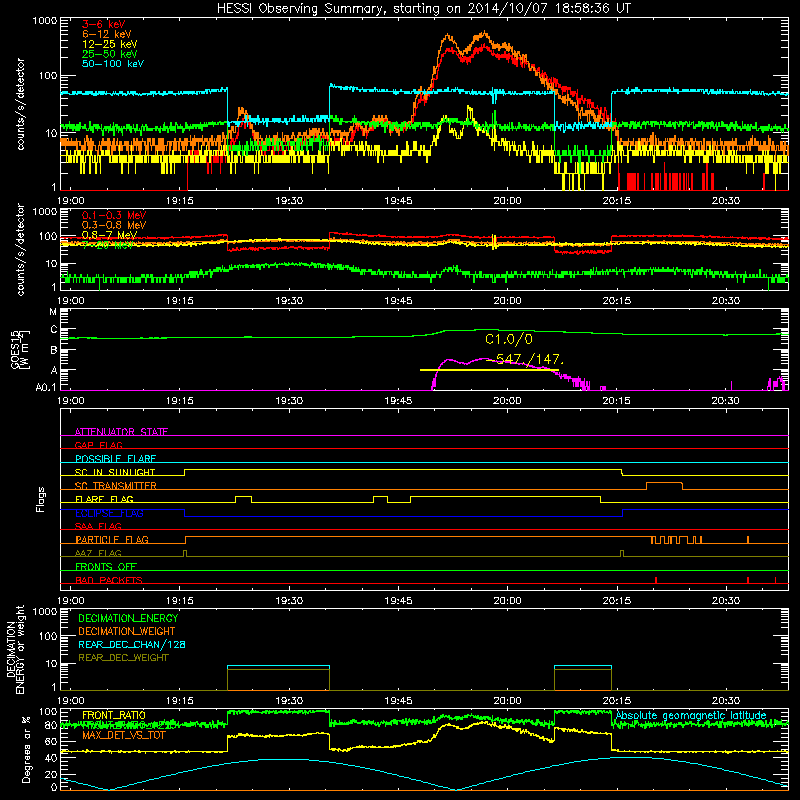Click the 20:00 tick under the Flags panel
This screenshot has width=800, height=800.
pyautogui.click(x=507, y=601)
